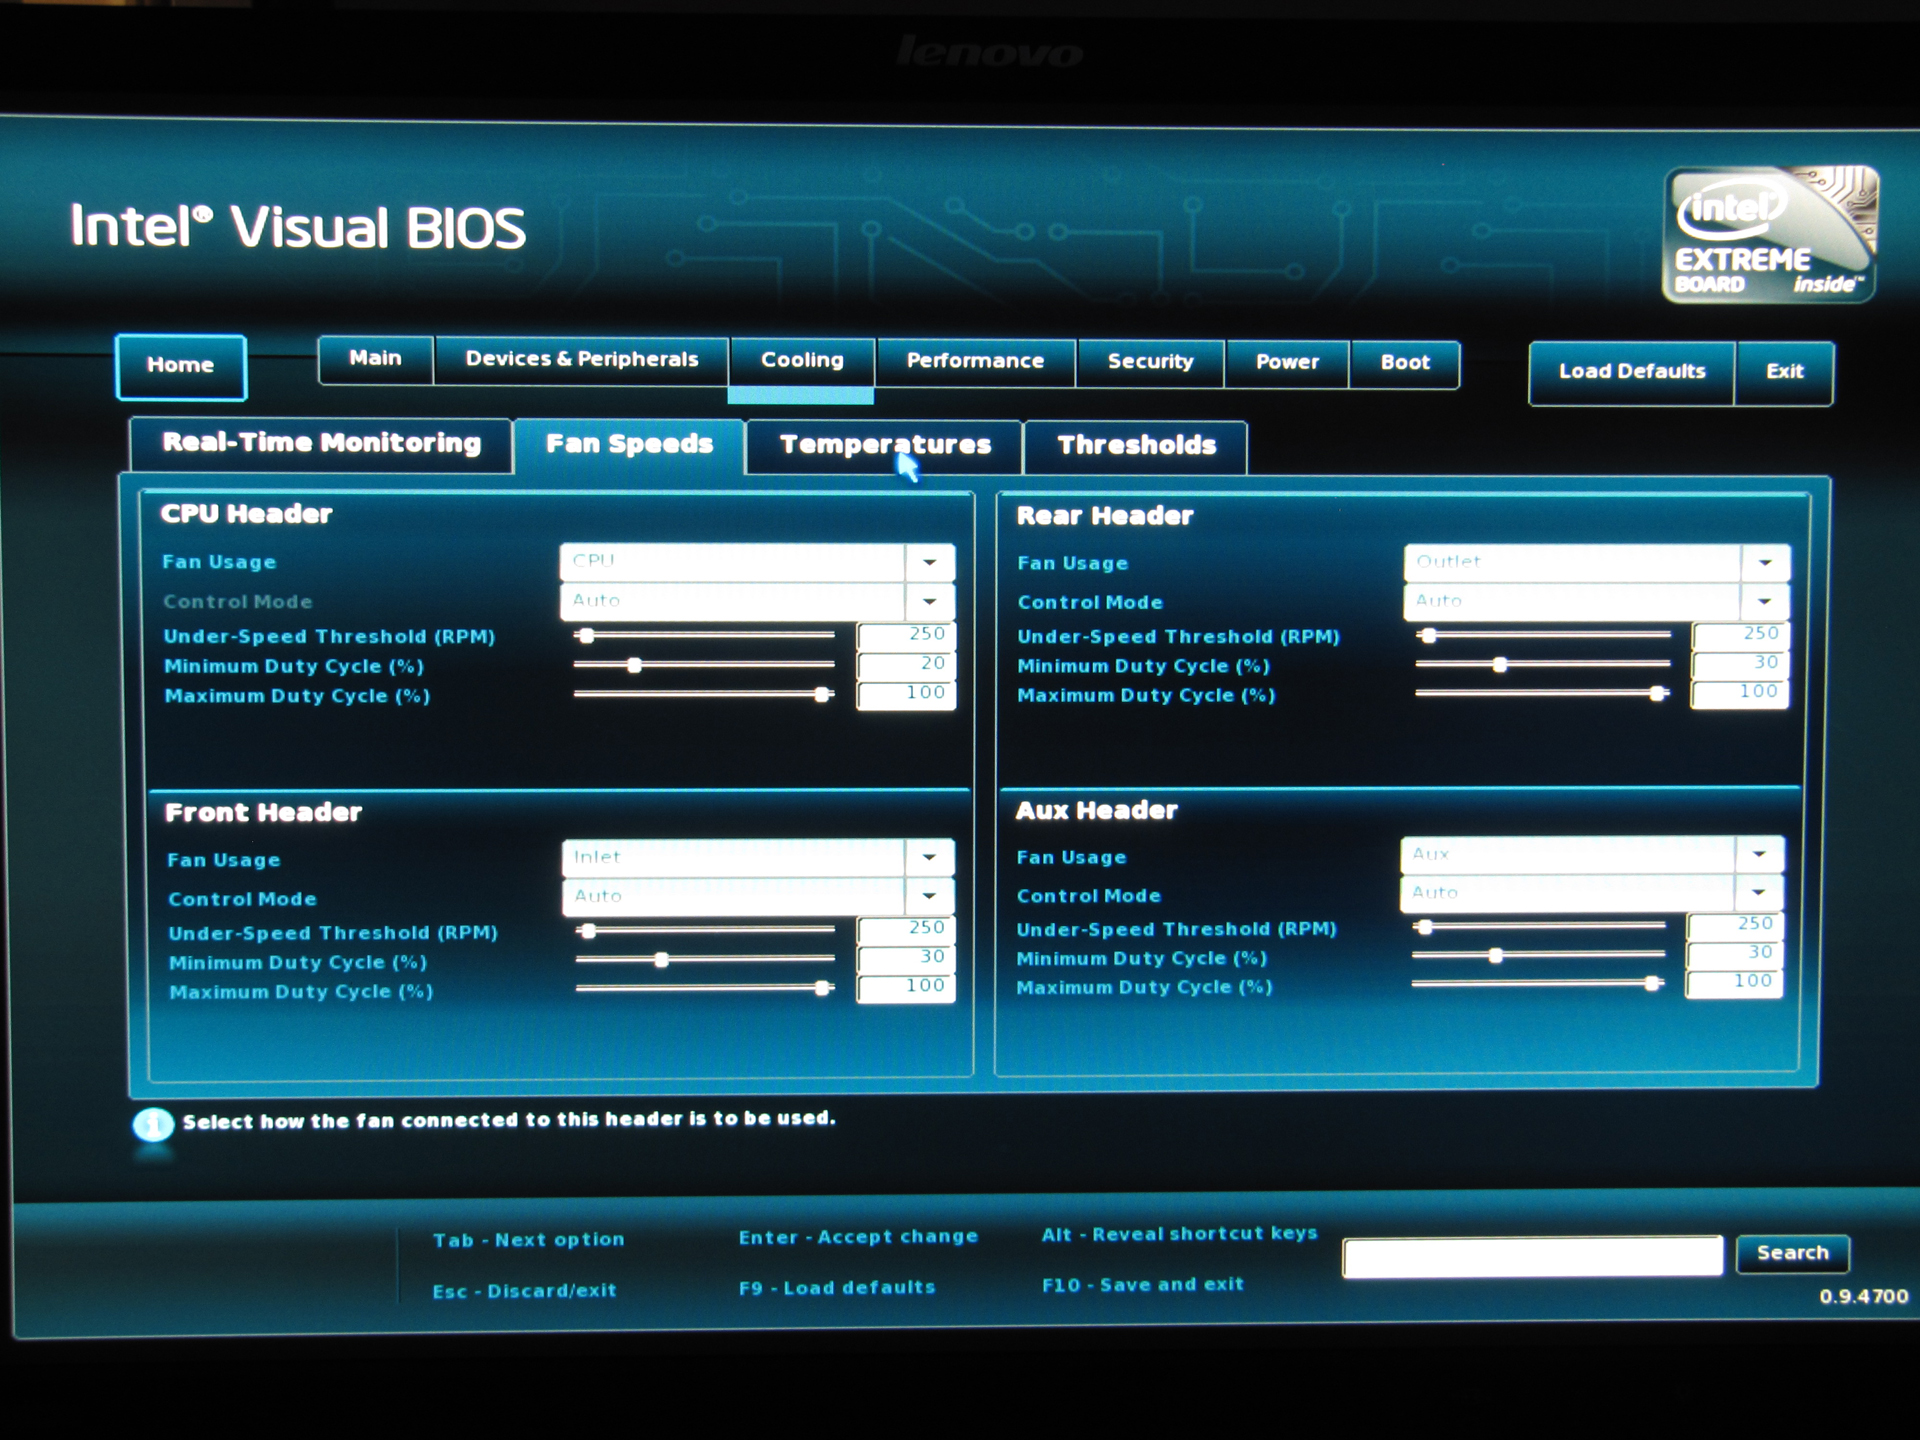This screenshot has height=1440, width=1920.
Task: Click the search text box
Action: click(1533, 1256)
